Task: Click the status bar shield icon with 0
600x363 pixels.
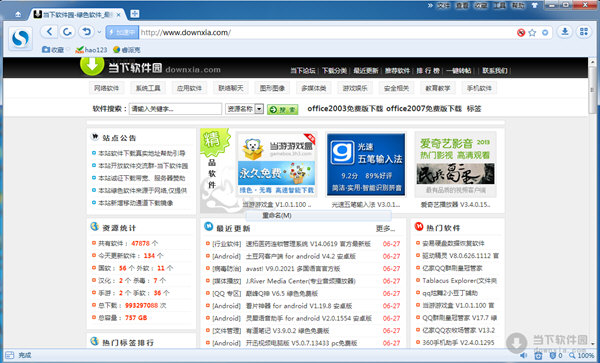Action: [556, 356]
